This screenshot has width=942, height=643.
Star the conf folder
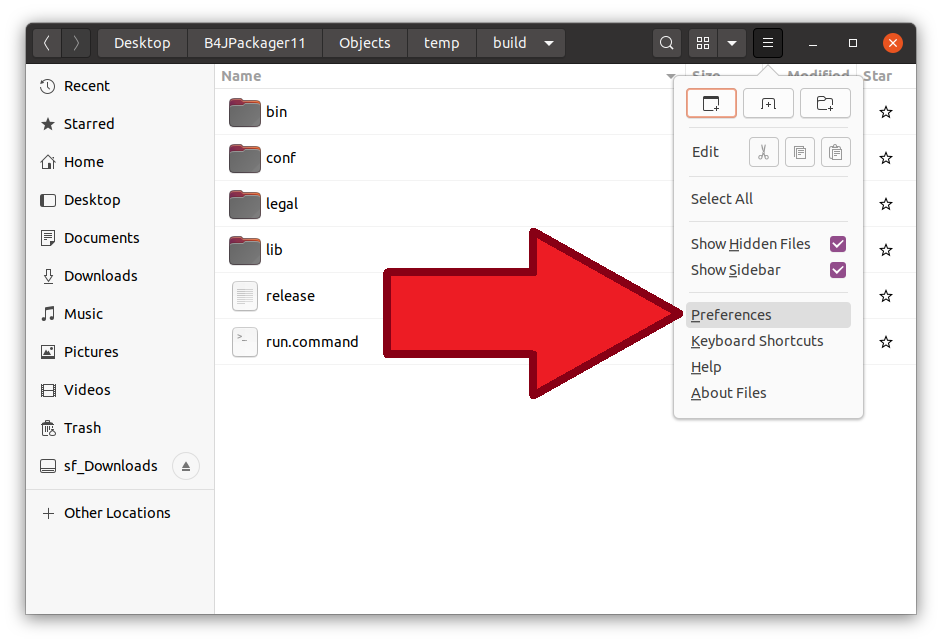pyautogui.click(x=886, y=158)
